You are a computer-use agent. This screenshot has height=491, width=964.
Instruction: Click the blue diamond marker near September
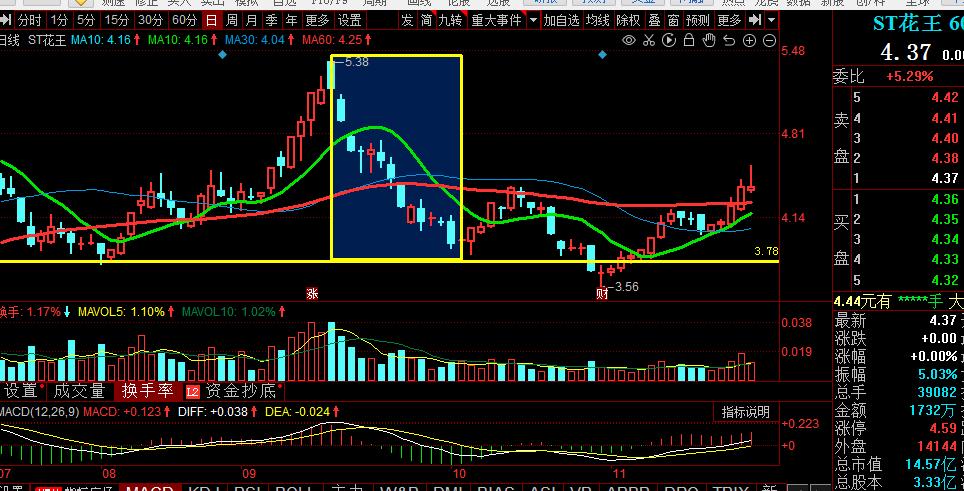point(223,55)
